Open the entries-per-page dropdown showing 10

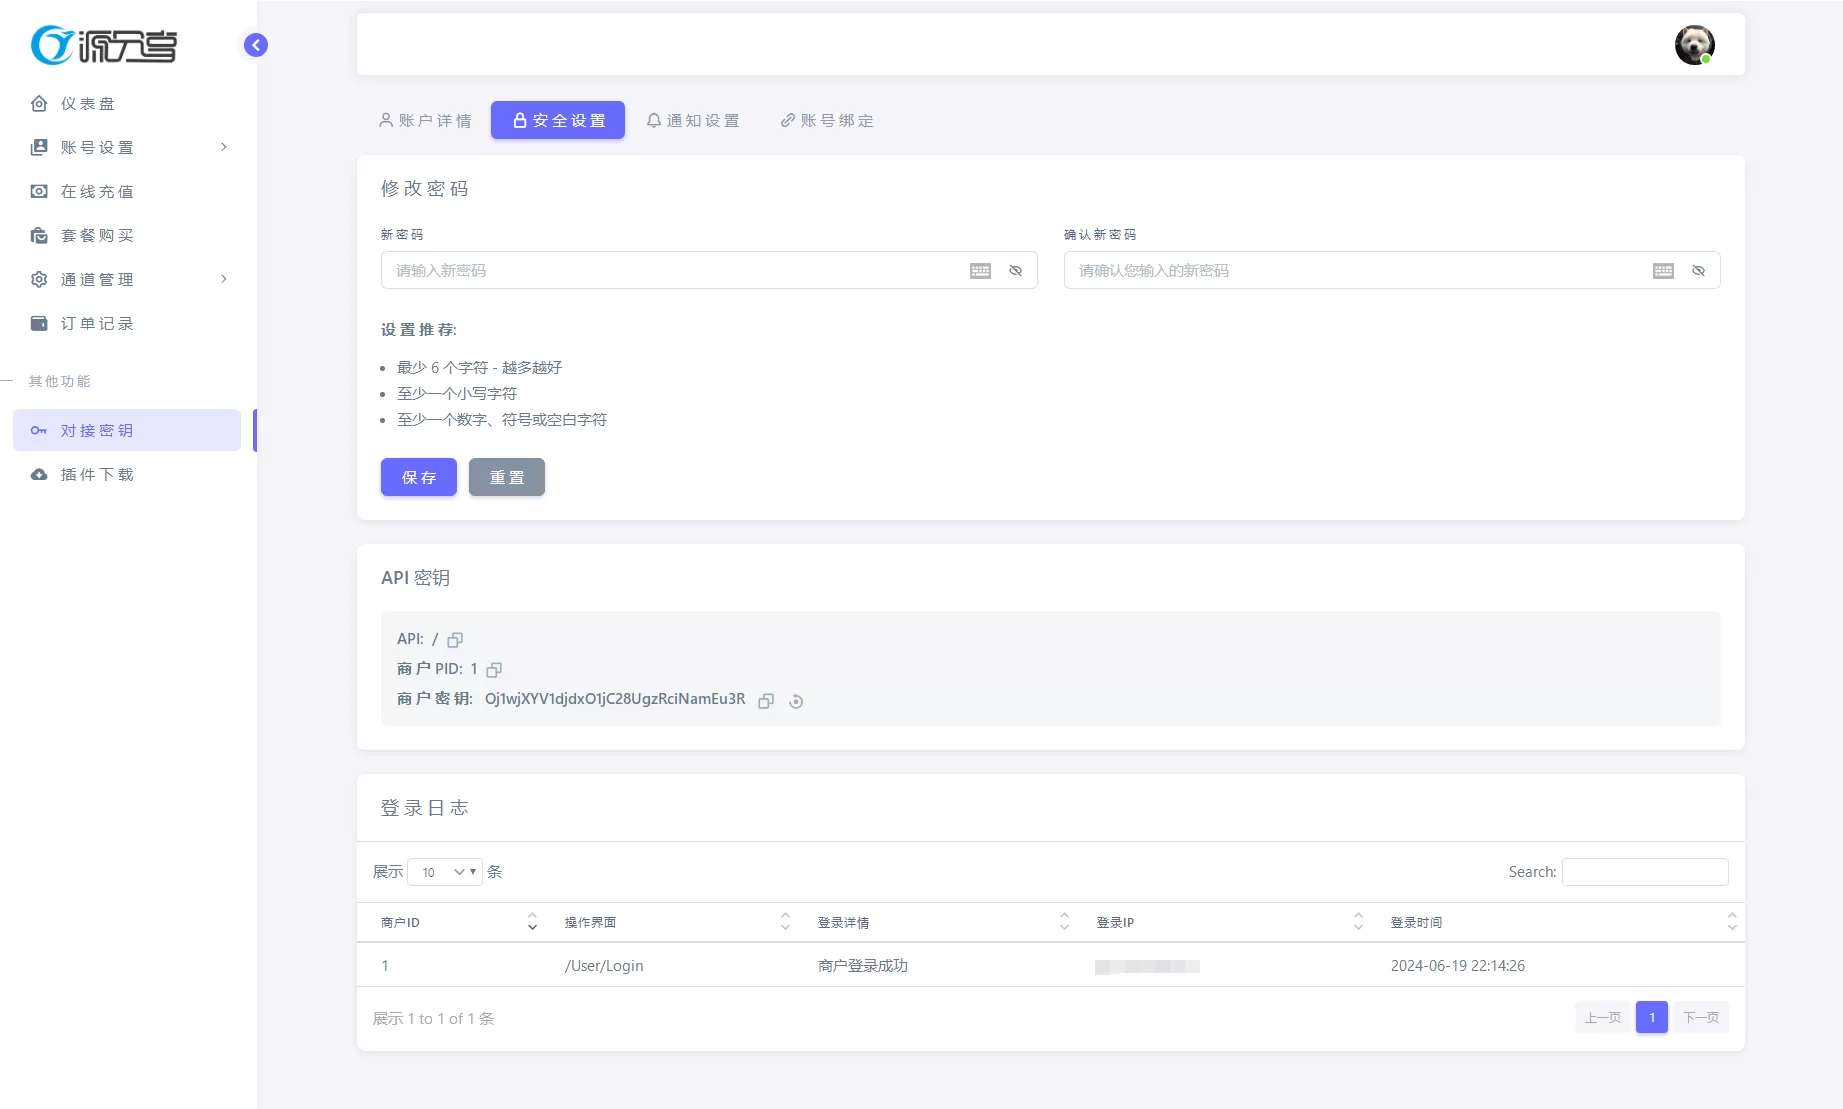[x=444, y=871]
